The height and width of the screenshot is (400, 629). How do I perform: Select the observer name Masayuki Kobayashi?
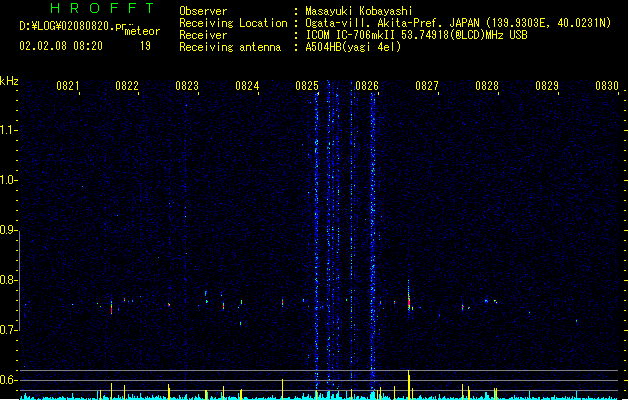click(359, 11)
